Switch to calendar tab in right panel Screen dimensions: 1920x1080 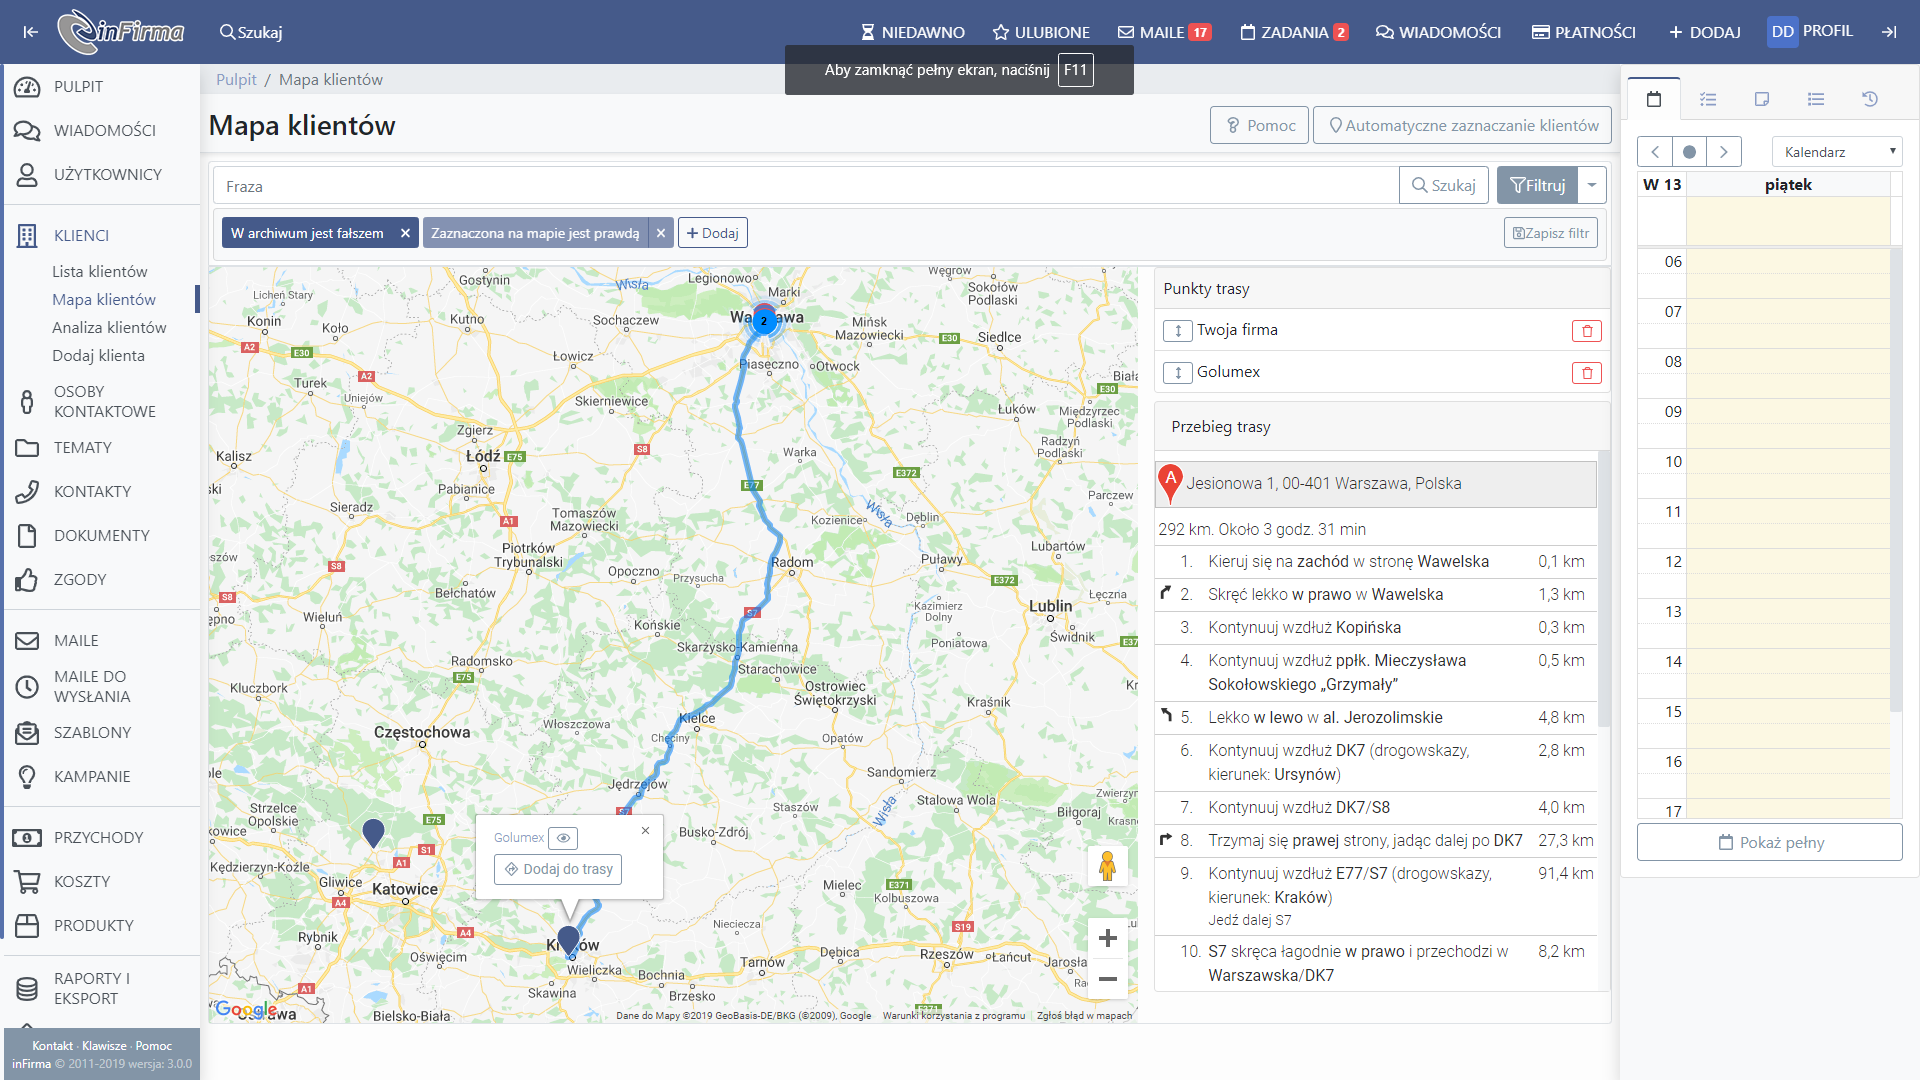coord(1654,99)
